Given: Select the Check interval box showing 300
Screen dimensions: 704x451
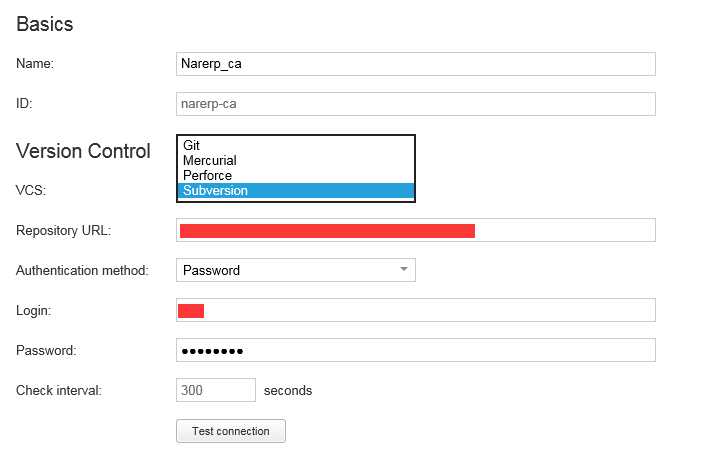Looking at the screenshot, I should click(x=215, y=390).
